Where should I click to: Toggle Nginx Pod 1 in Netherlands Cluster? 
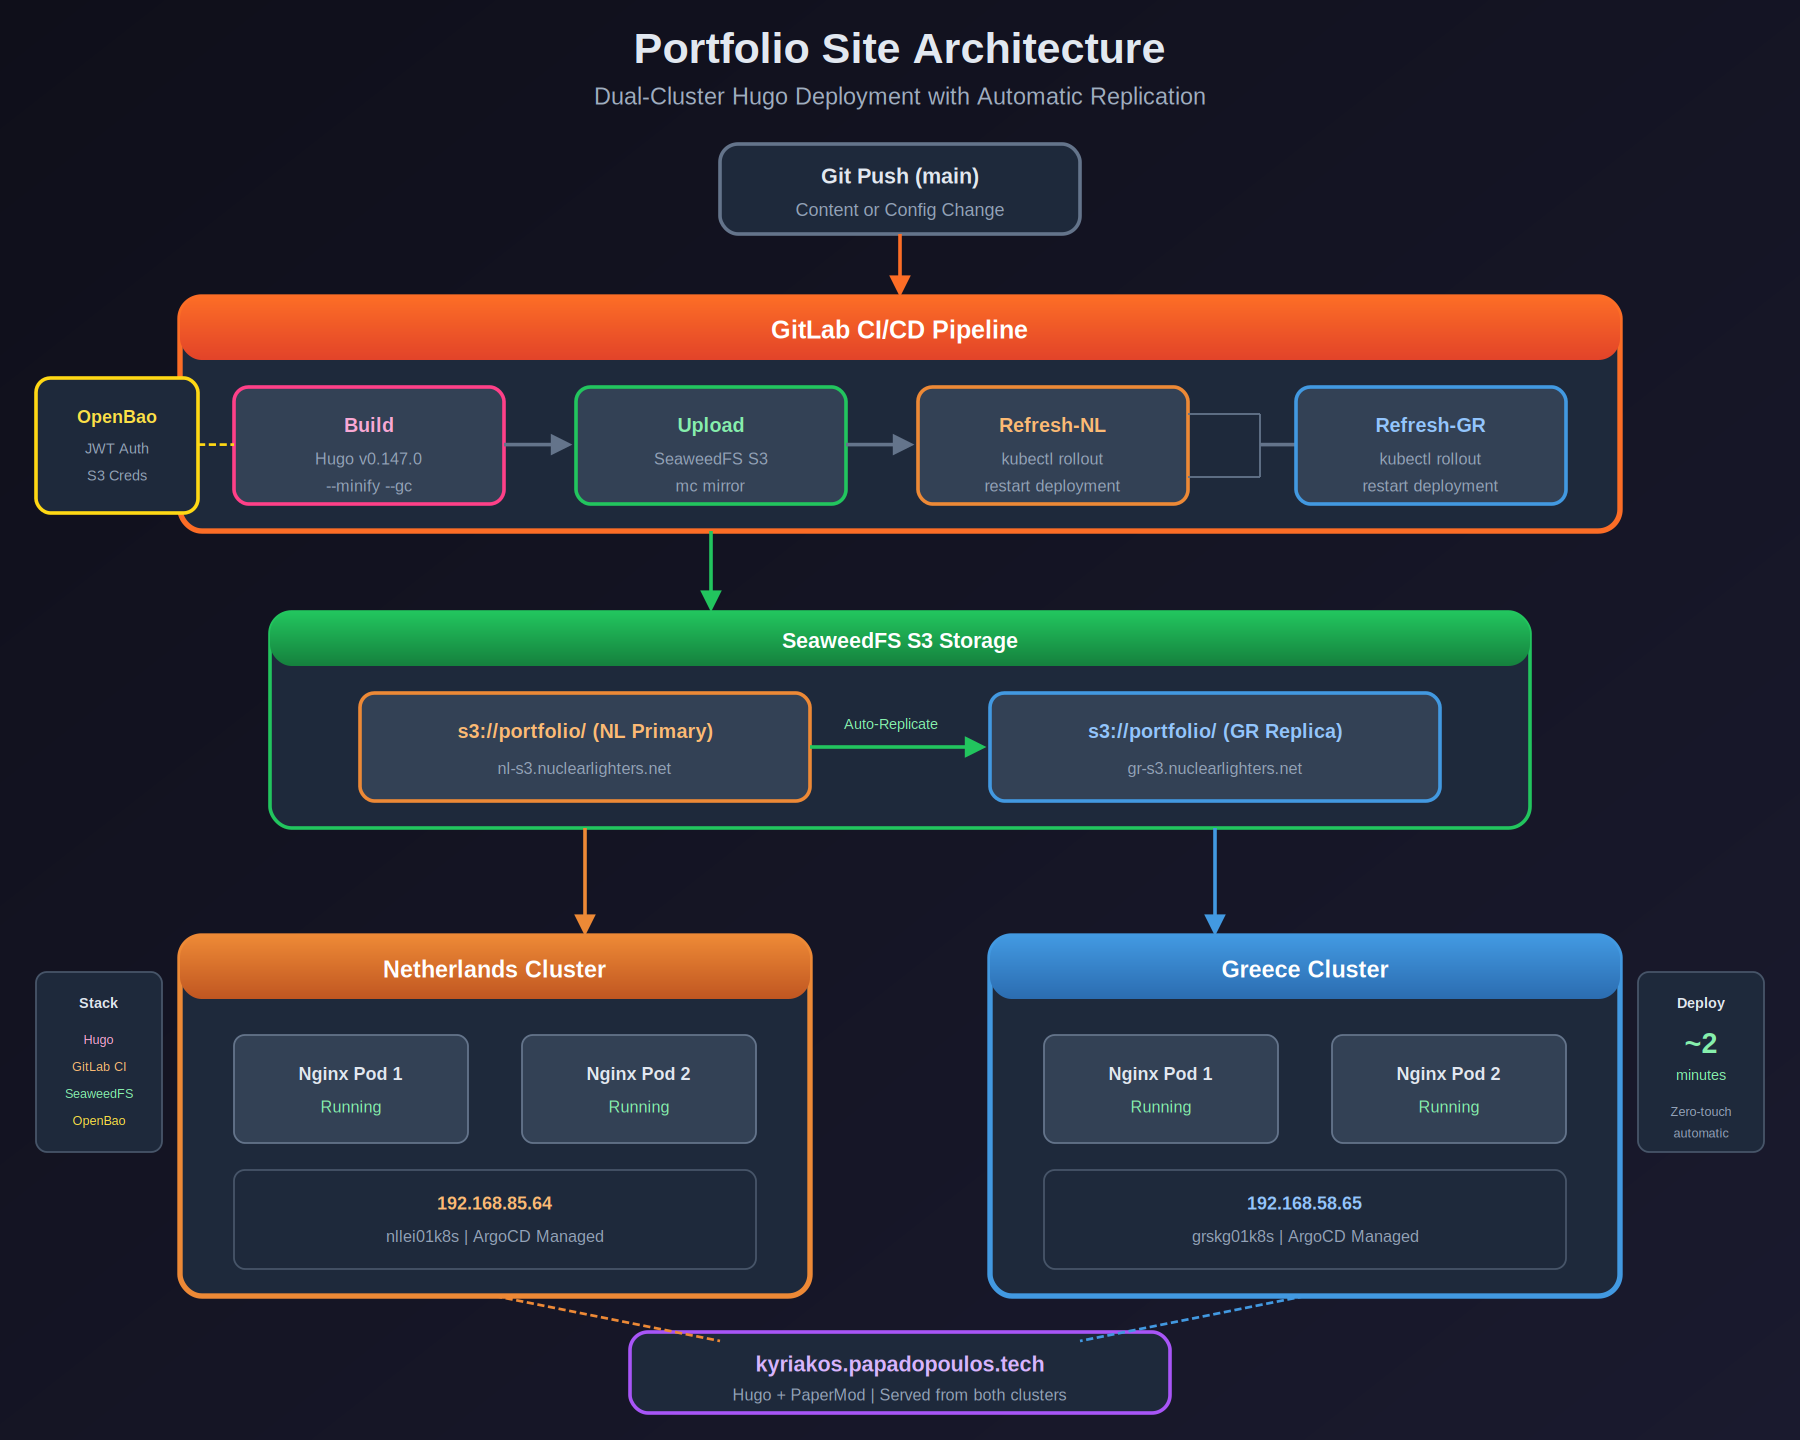click(350, 1088)
